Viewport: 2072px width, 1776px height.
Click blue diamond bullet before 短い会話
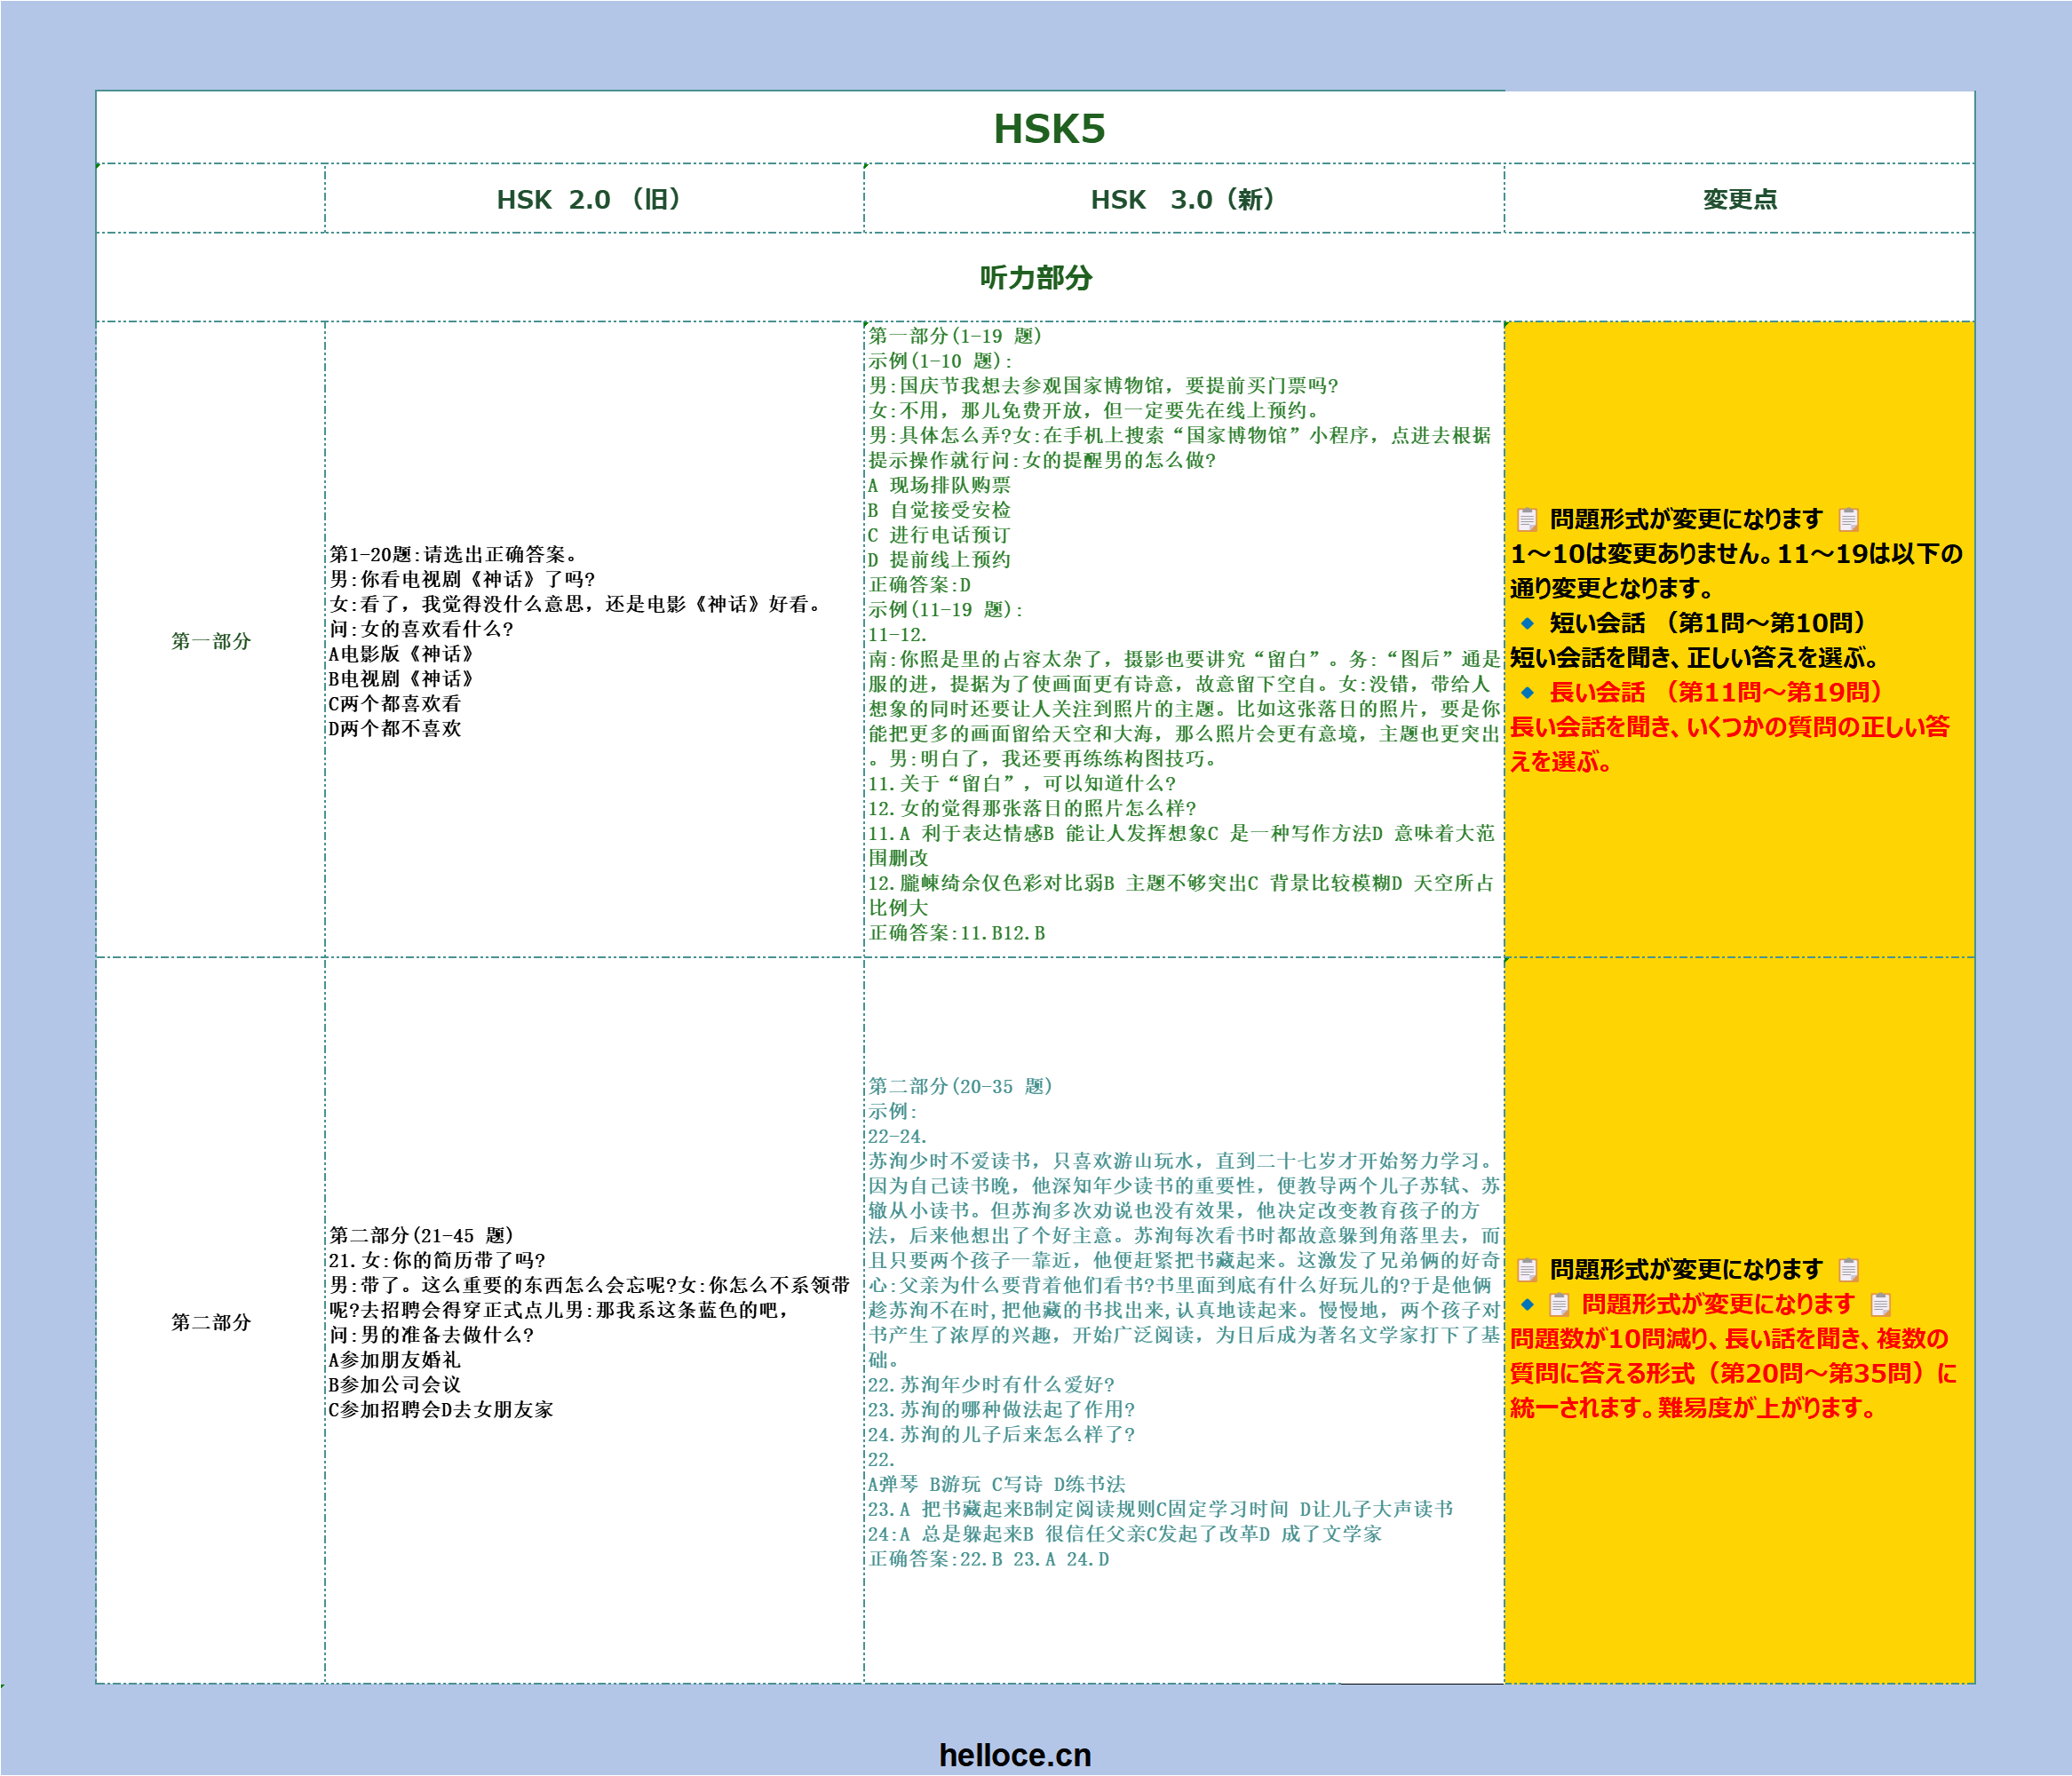(x=1527, y=623)
